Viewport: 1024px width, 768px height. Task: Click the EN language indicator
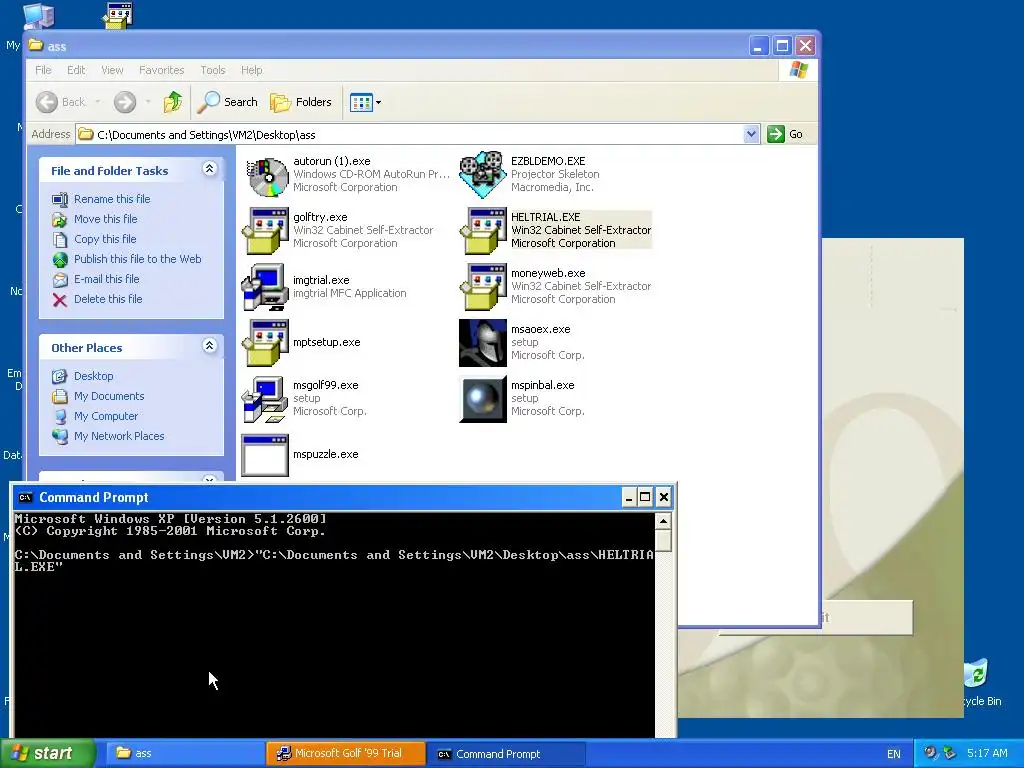click(893, 754)
